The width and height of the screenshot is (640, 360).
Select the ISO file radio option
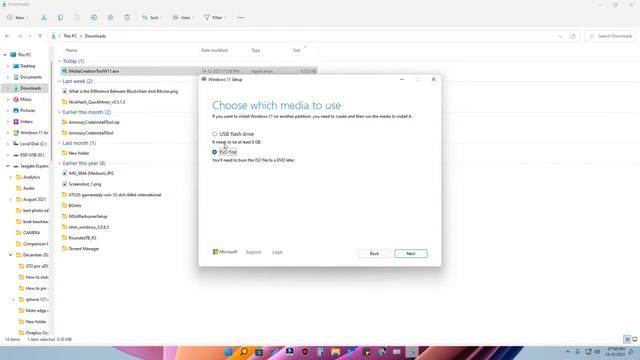pos(214,152)
